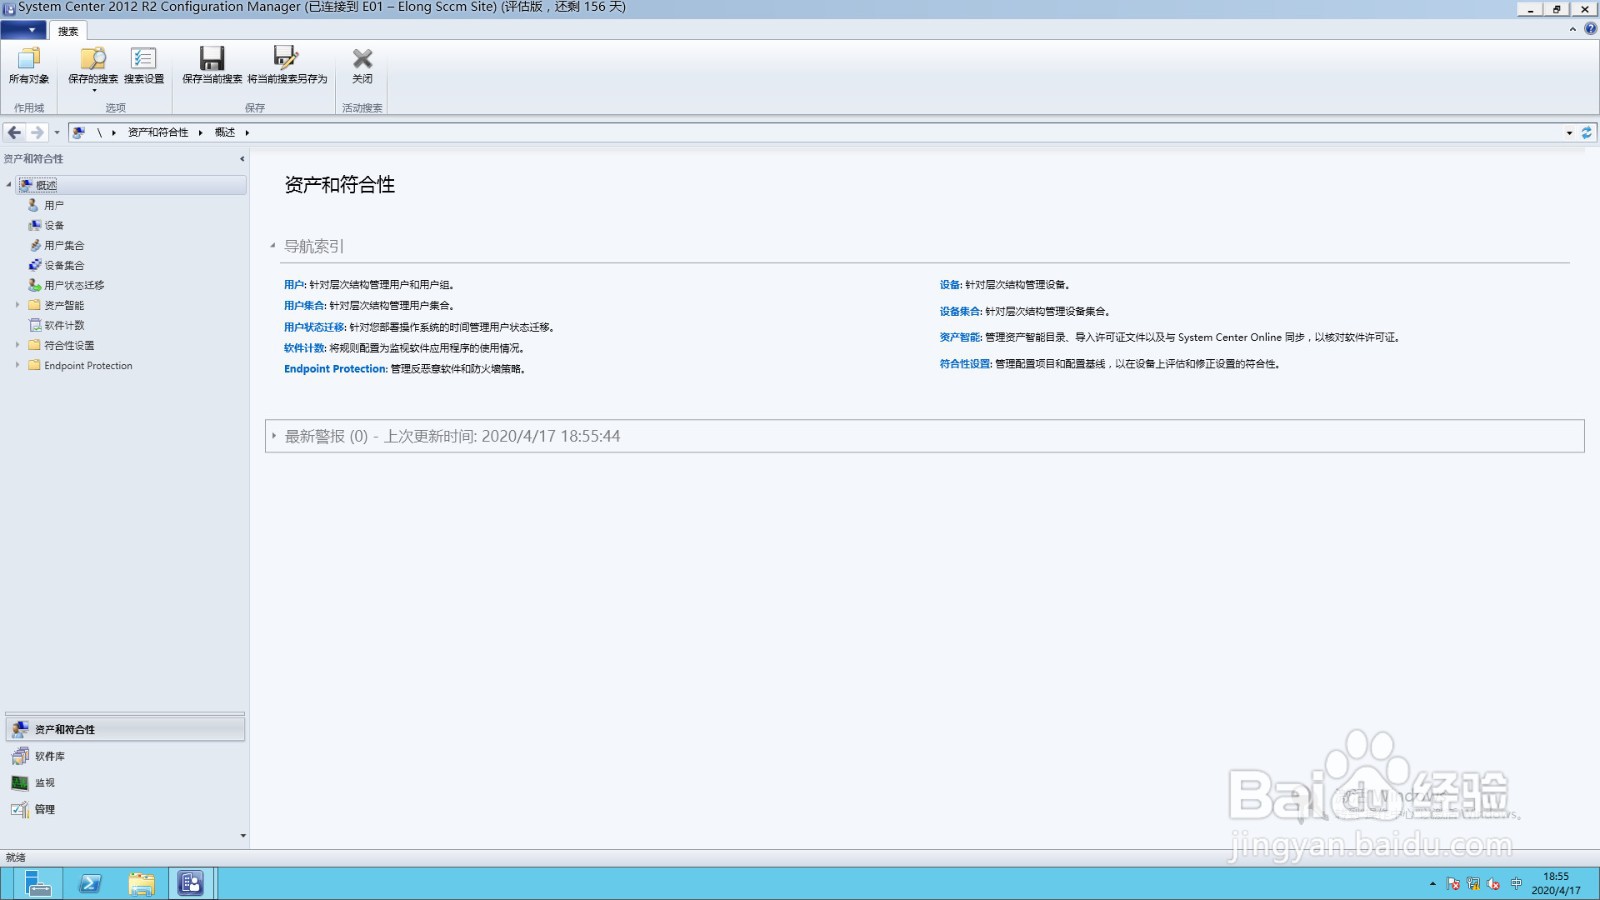
Task: Expand the 最新警报 section
Action: pos(274,436)
